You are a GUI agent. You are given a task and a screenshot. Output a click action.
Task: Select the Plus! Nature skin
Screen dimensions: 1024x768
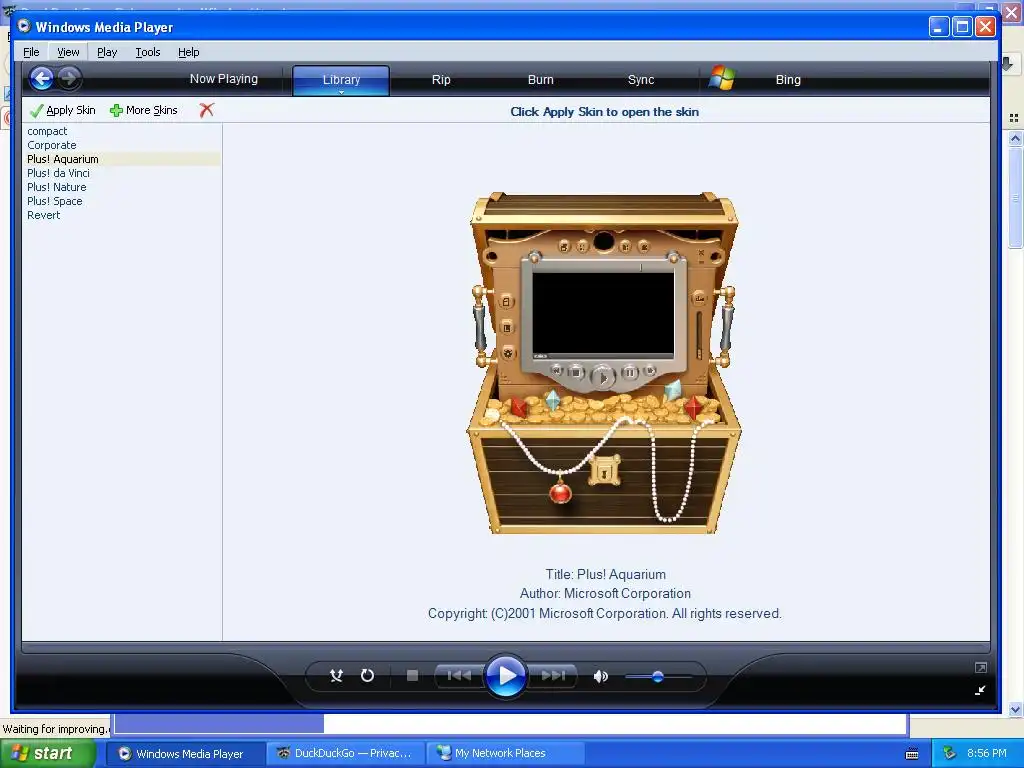pyautogui.click(x=56, y=187)
